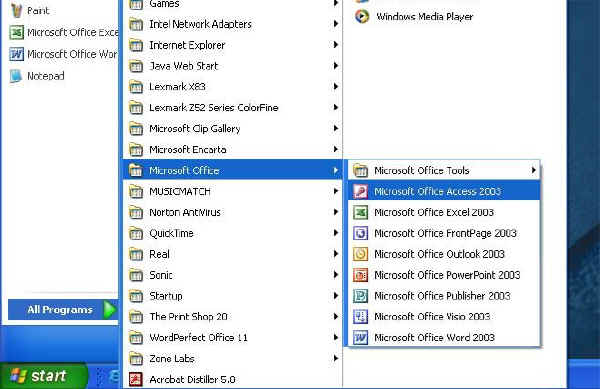Viewport: 600px width, 389px height.
Task: Click the PowerPoint 2003 icon
Action: click(360, 275)
